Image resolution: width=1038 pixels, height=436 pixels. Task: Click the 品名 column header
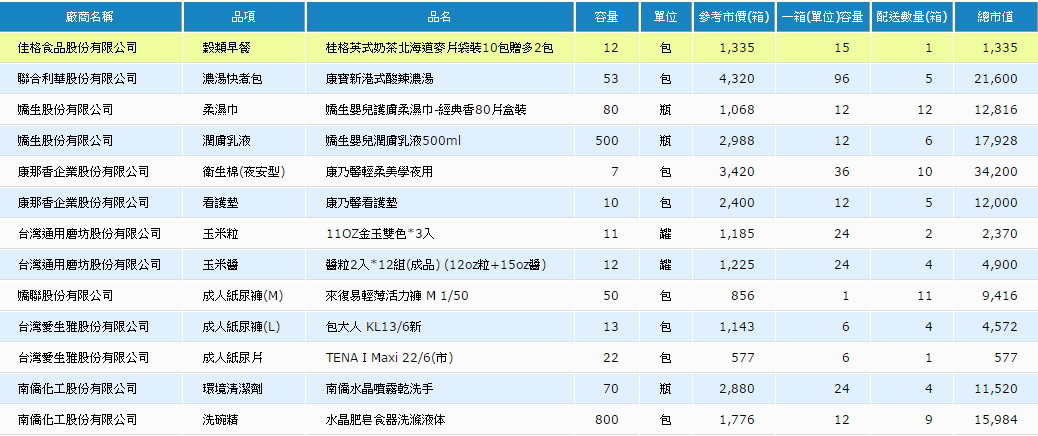(440, 17)
